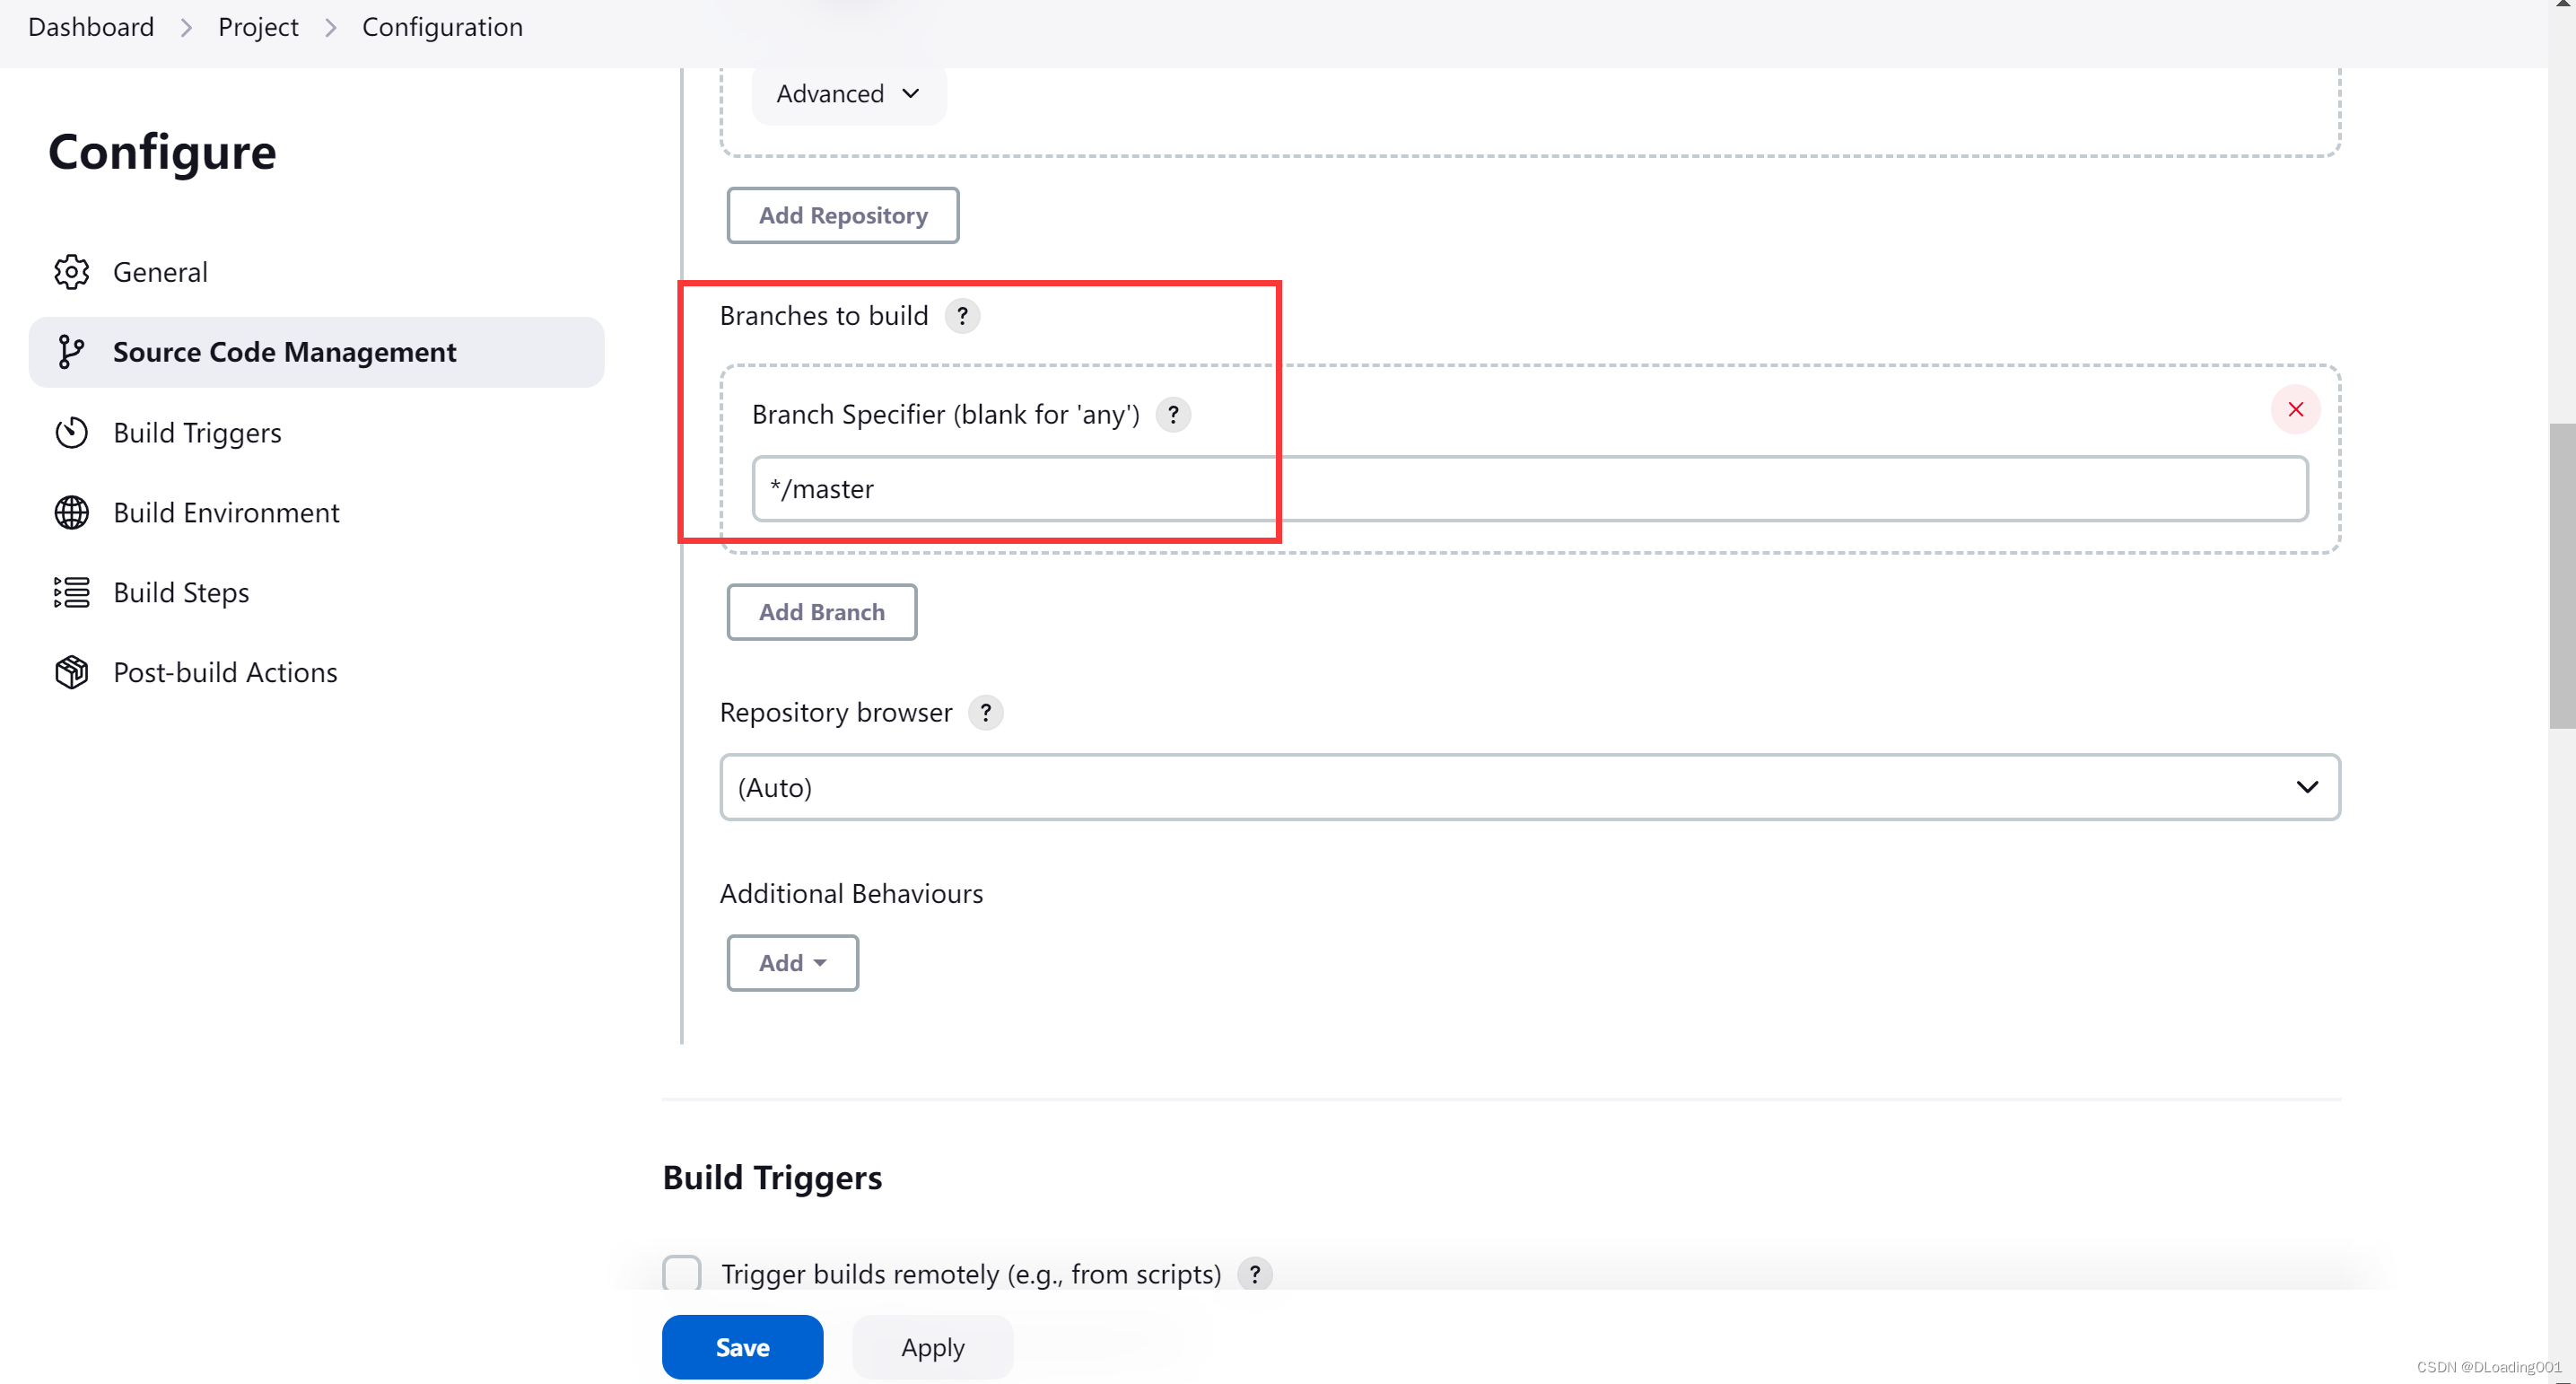Viewport: 2576px width, 1384px height.
Task: Open the Branches to build help tooltip
Action: point(962,315)
